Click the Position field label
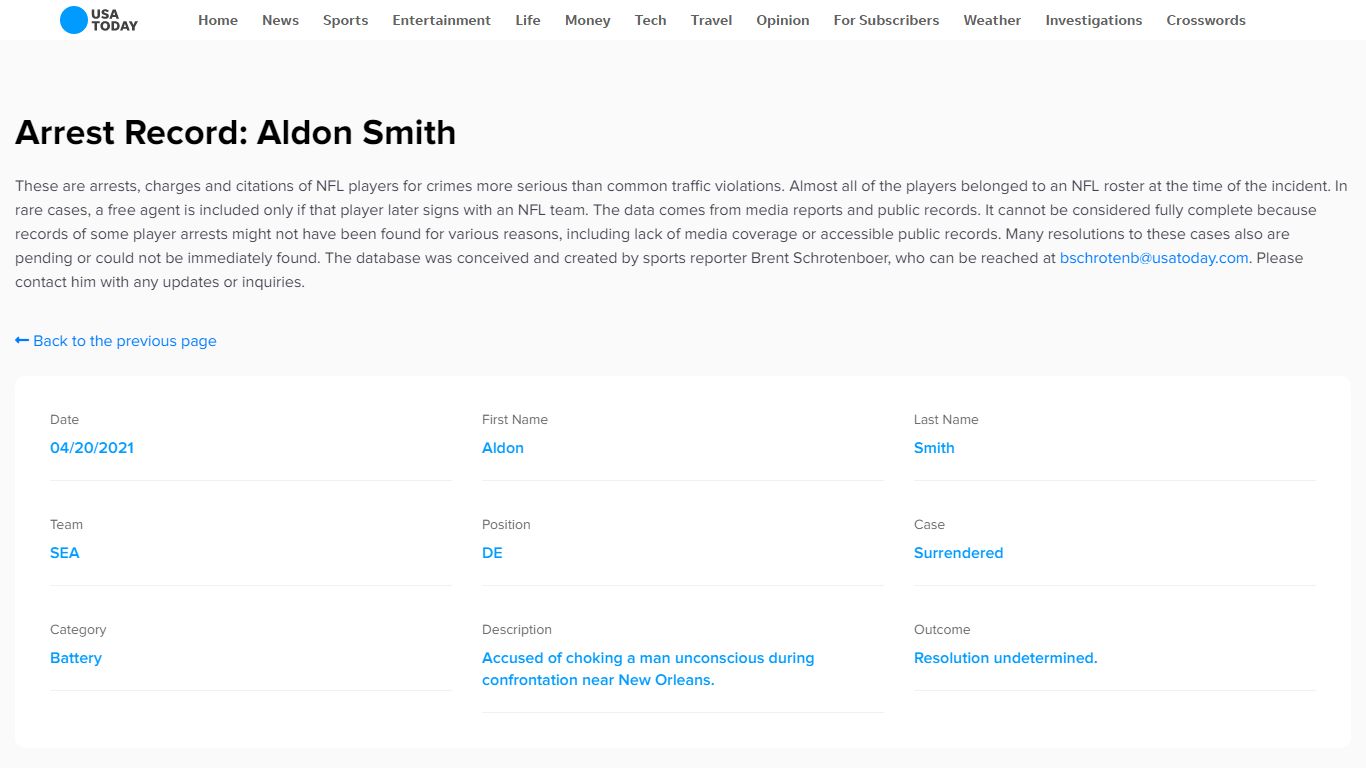The image size is (1366, 768). (x=506, y=525)
